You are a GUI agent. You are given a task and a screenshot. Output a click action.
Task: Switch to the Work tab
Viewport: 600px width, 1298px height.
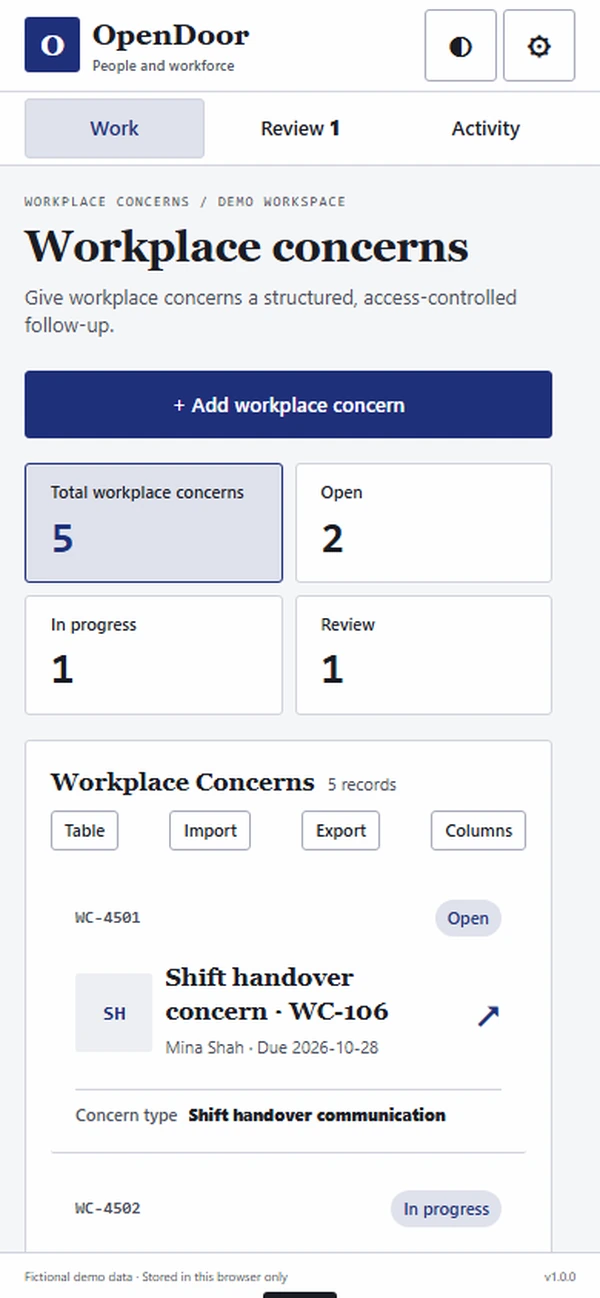[114, 128]
